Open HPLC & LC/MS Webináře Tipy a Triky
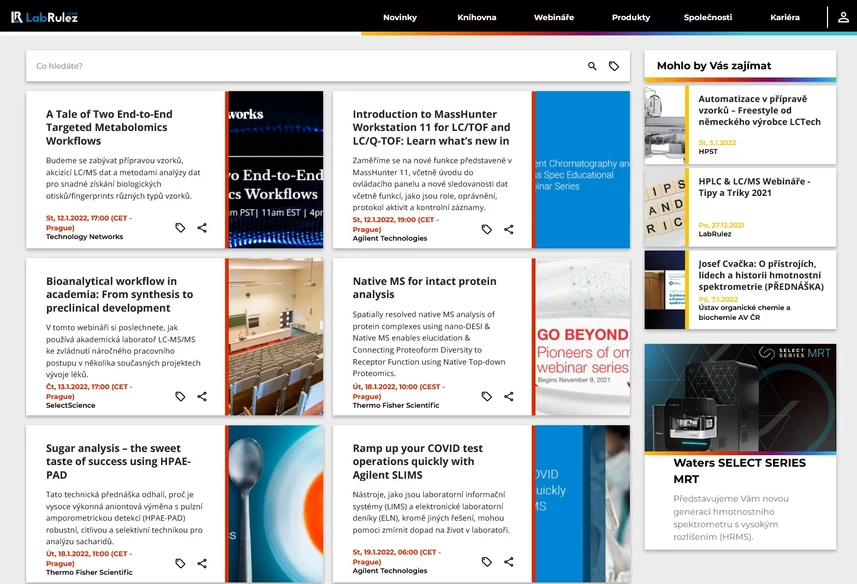This screenshot has width=857, height=584. [x=754, y=187]
